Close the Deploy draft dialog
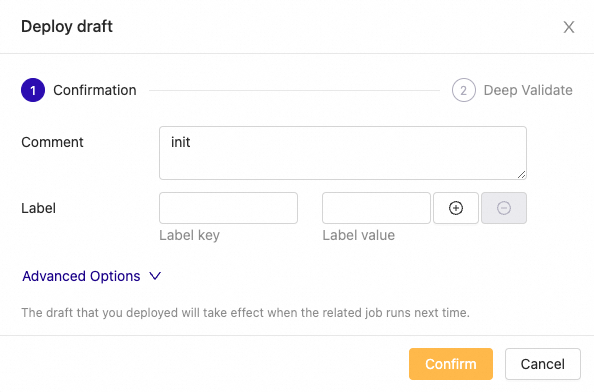 [569, 27]
